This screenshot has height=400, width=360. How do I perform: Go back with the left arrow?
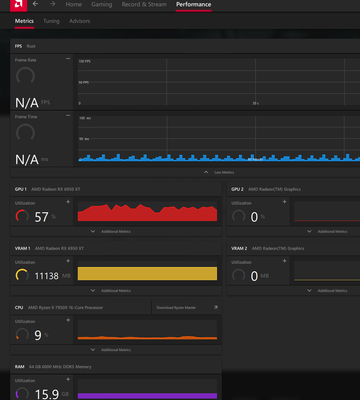(35, 4)
